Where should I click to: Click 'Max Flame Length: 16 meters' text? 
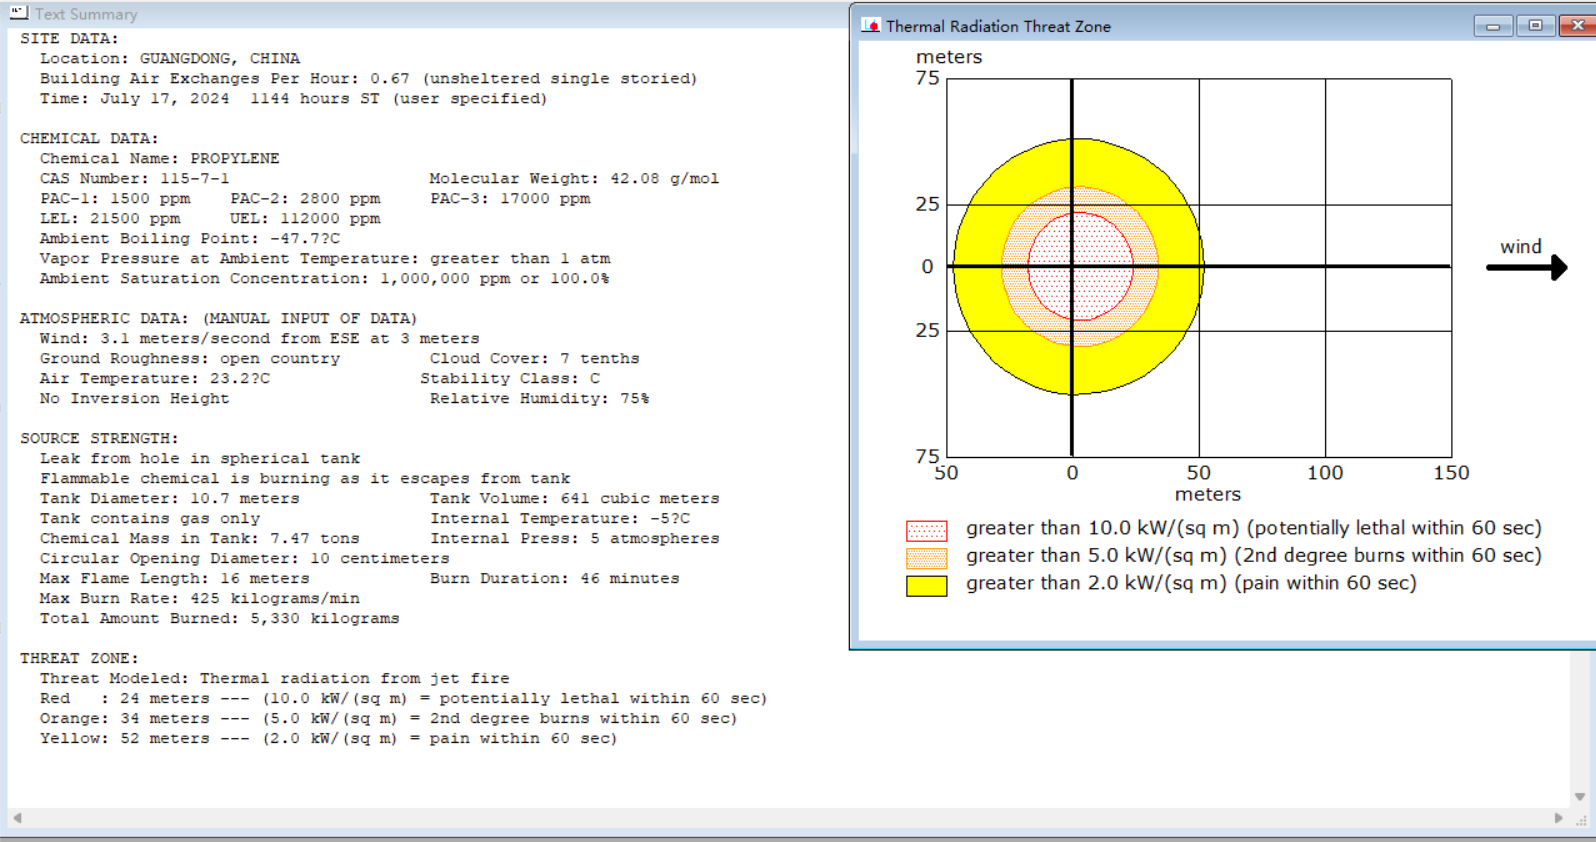(175, 578)
